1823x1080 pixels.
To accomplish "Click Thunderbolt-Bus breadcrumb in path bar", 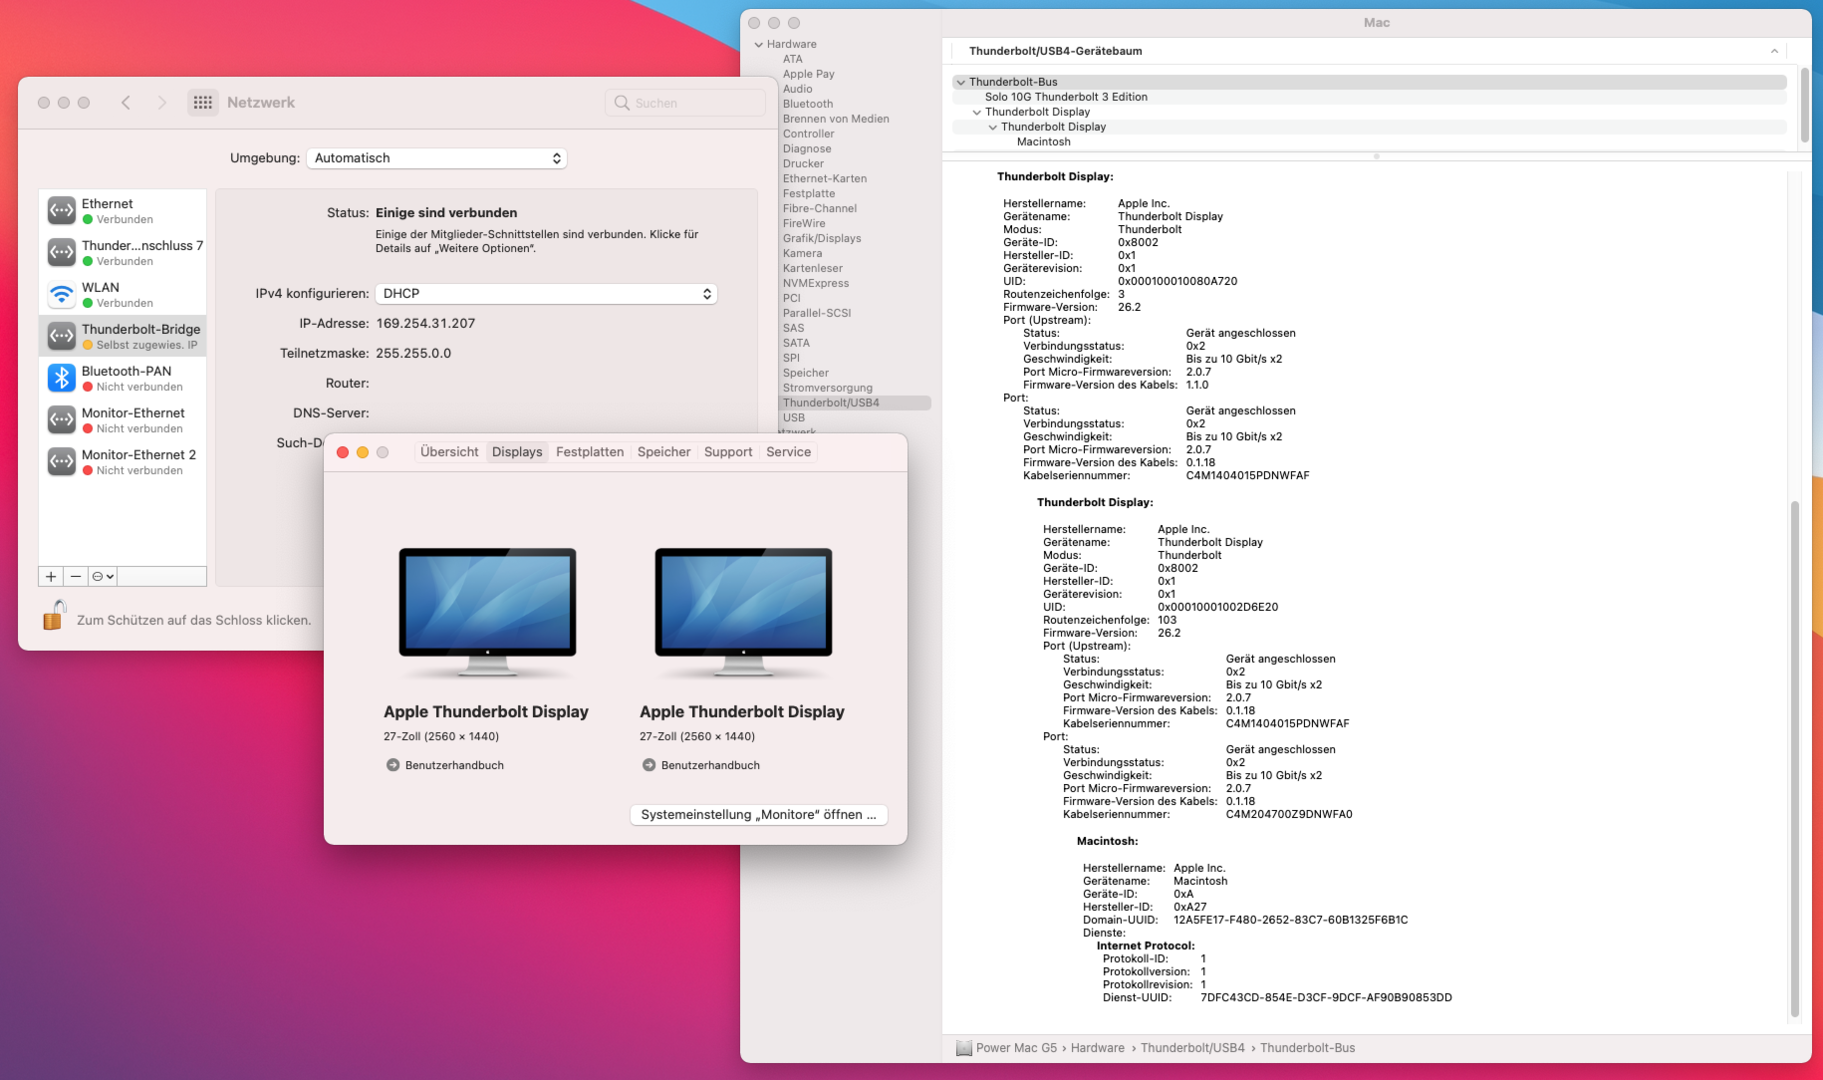I will click(x=1308, y=1048).
